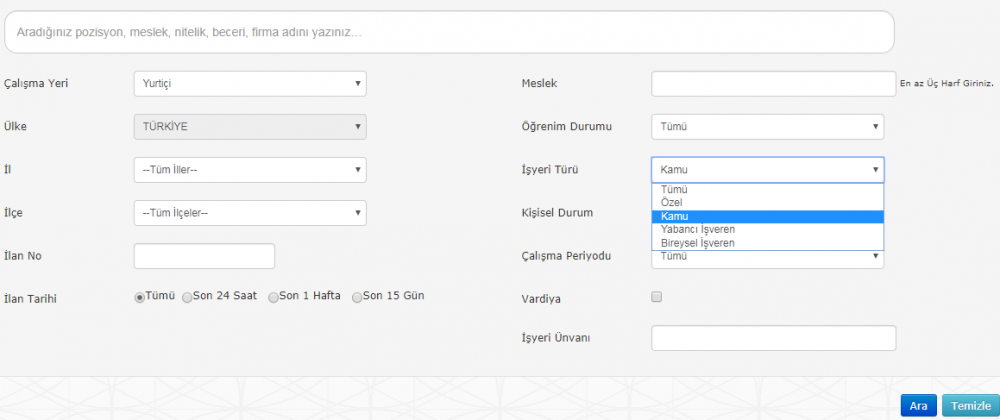Choose Tümü in the İşyeri Türü list
This screenshot has height=420, width=1000.
click(768, 190)
